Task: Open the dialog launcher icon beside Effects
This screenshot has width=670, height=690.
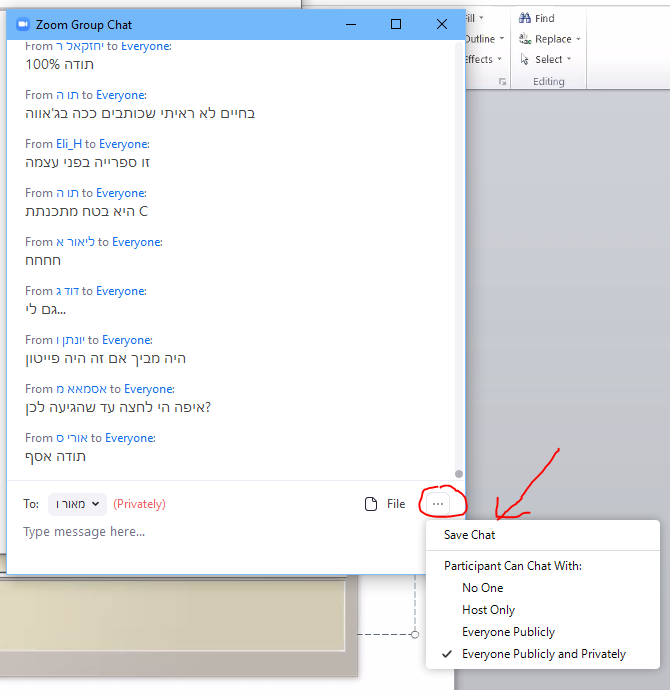Action: tap(502, 82)
